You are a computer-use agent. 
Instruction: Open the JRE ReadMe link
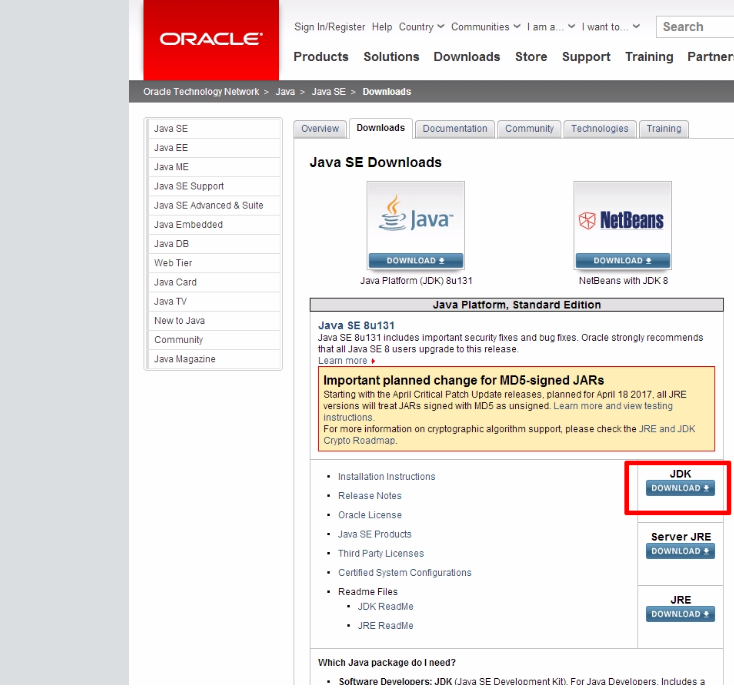click(x=385, y=626)
